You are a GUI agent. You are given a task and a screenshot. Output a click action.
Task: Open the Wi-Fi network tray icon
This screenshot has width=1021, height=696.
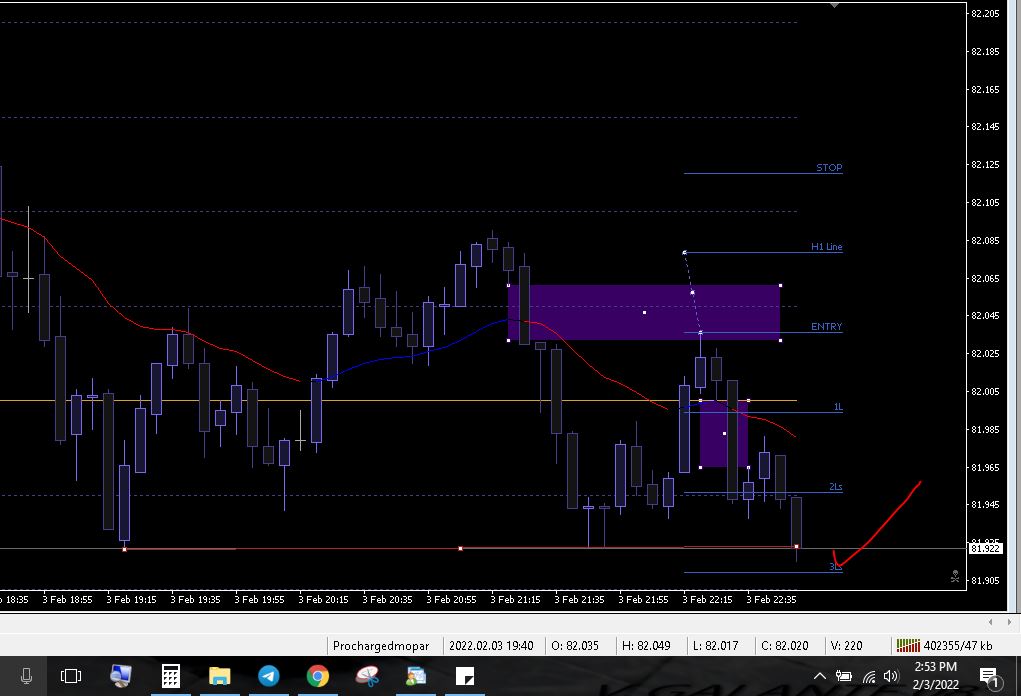(x=869, y=676)
